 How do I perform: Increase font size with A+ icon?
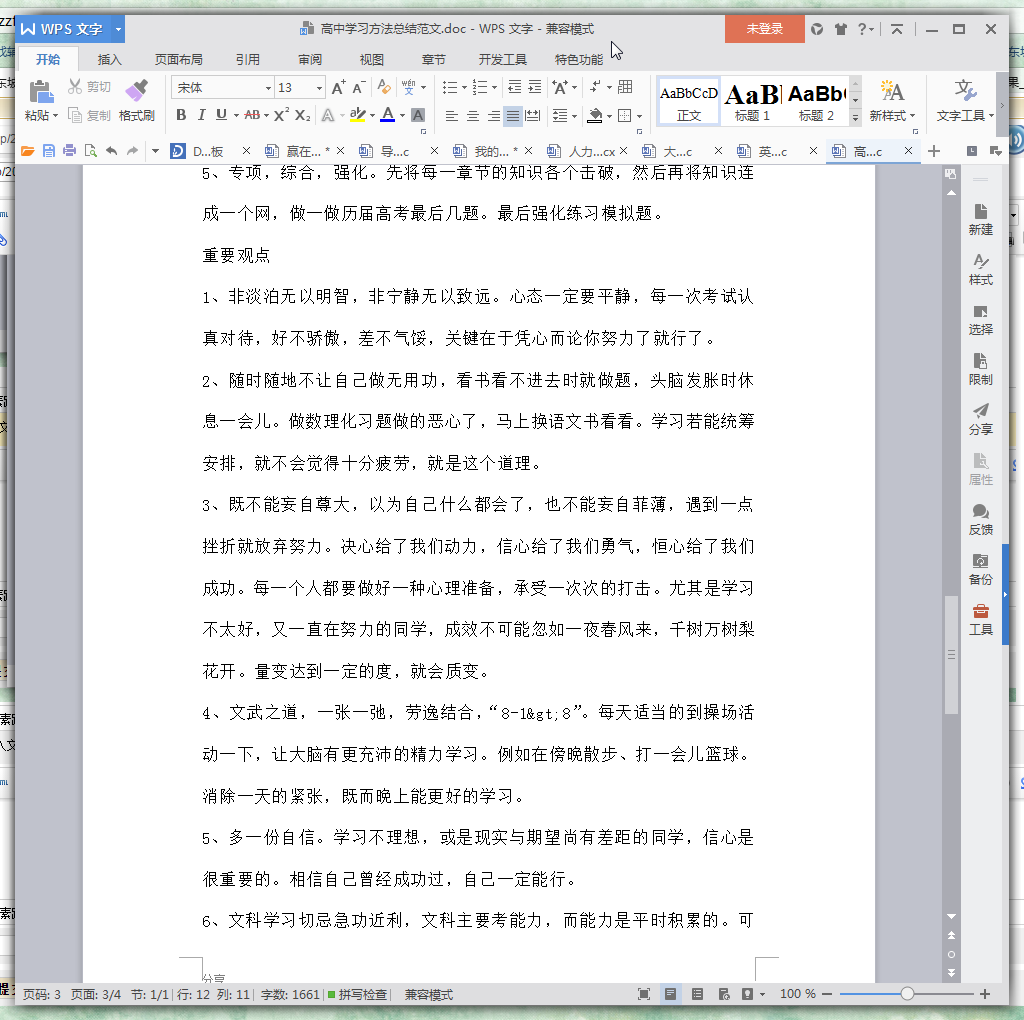point(338,88)
